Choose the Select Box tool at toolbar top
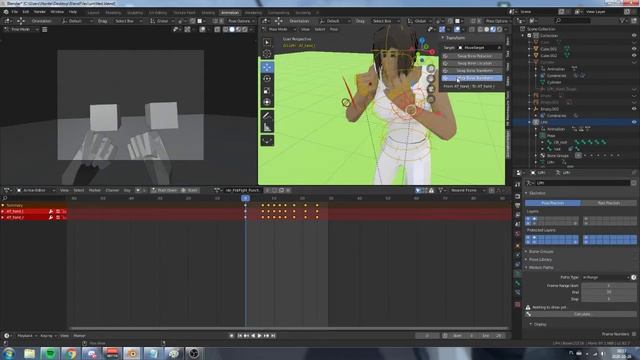The image size is (640, 360). [267, 42]
